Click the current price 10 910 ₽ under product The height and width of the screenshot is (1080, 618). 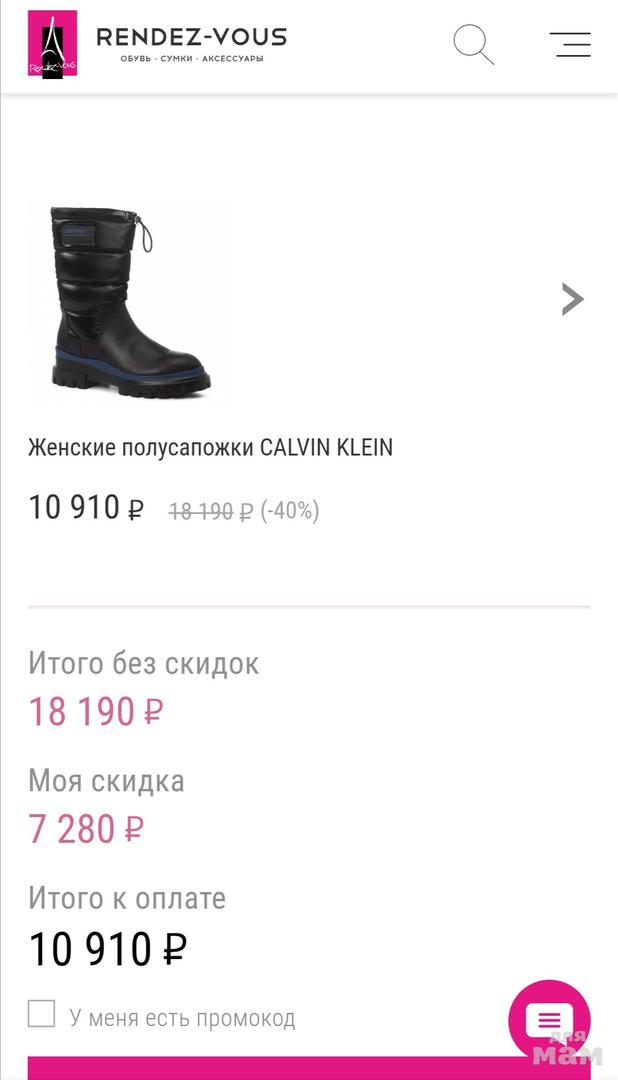pyautogui.click(x=86, y=508)
